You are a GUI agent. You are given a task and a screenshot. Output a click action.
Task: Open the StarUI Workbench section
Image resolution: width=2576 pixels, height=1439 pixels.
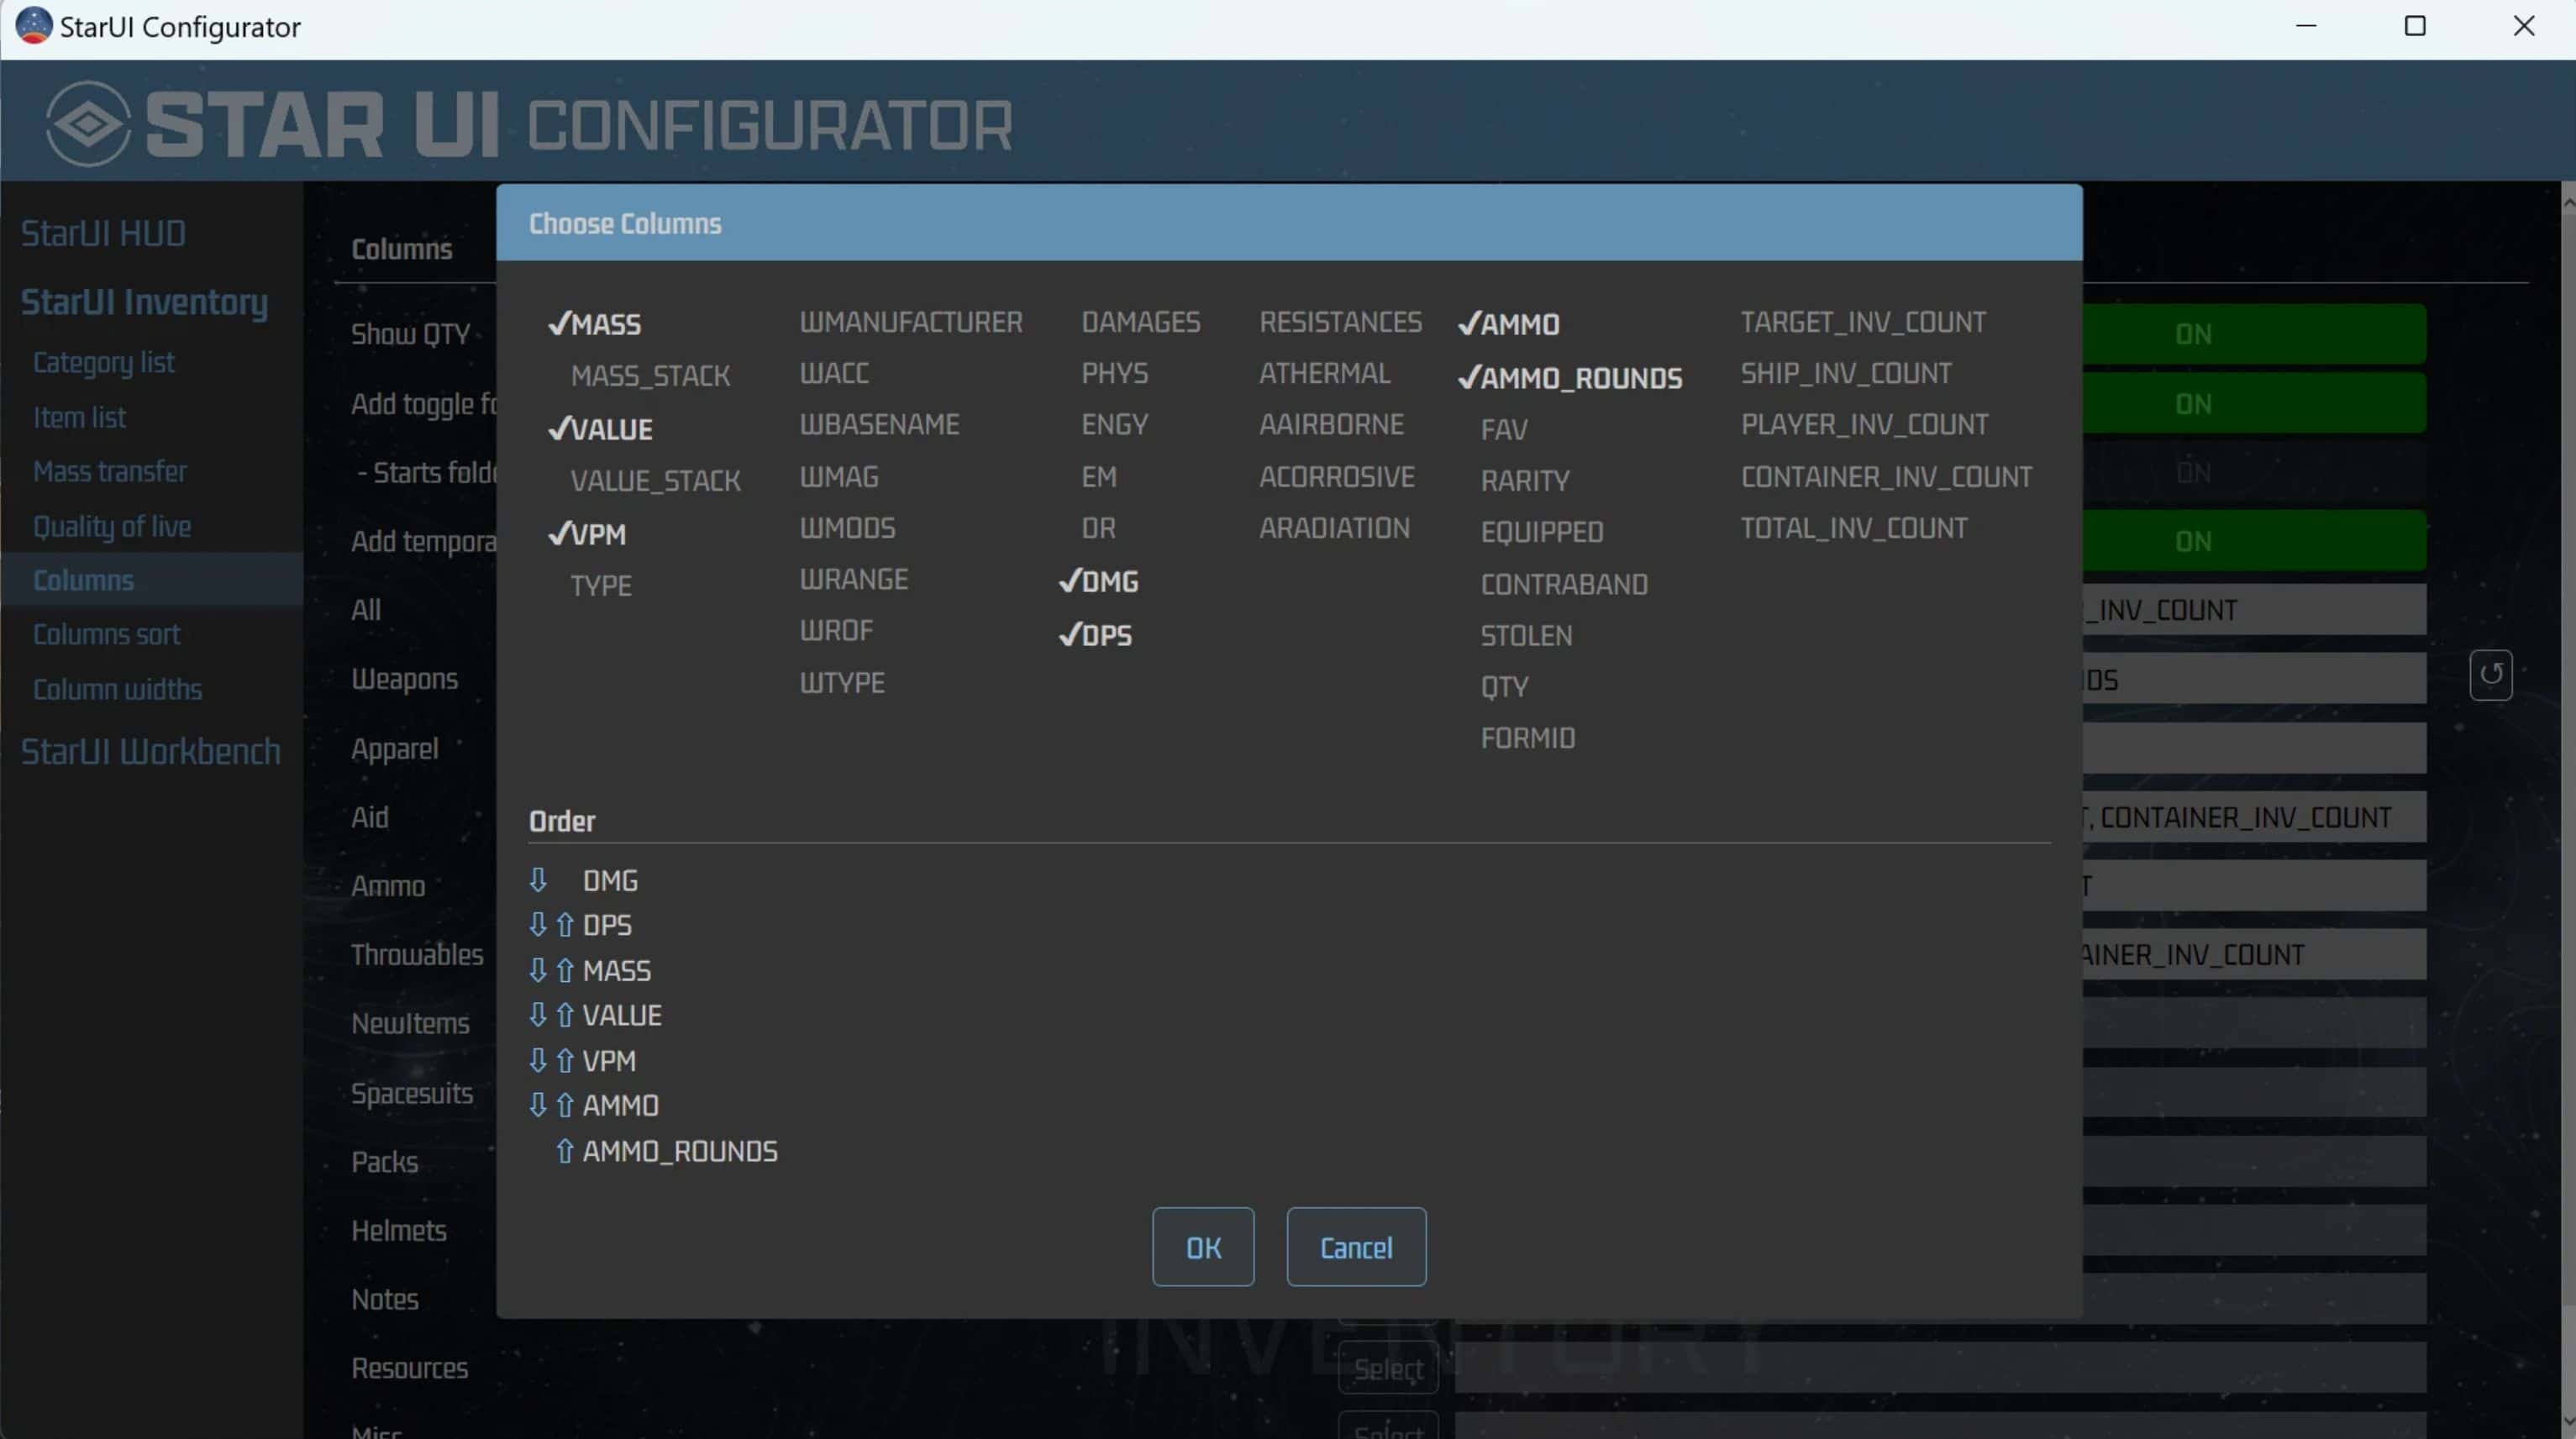coord(150,751)
